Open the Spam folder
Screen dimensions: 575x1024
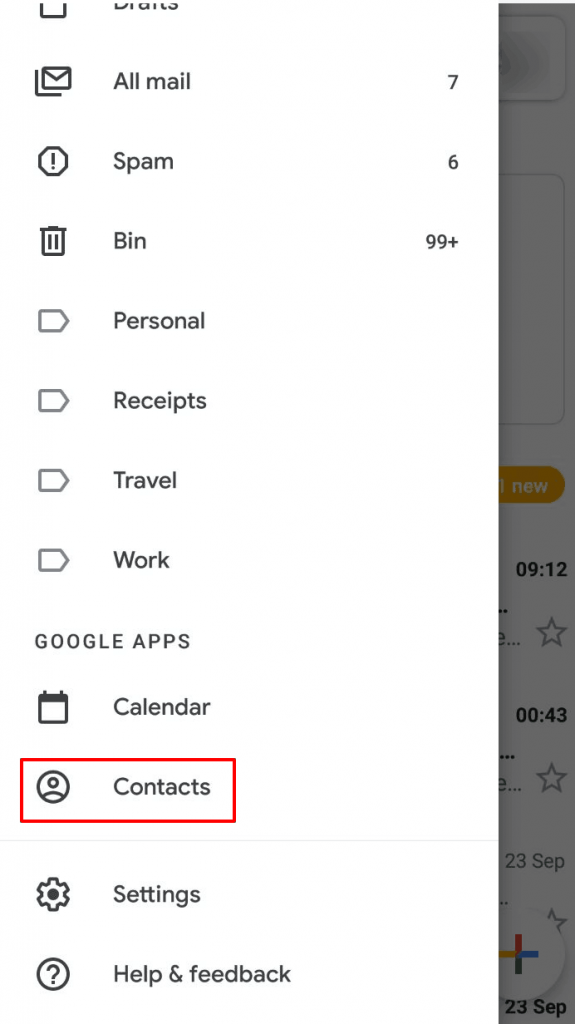(x=249, y=161)
